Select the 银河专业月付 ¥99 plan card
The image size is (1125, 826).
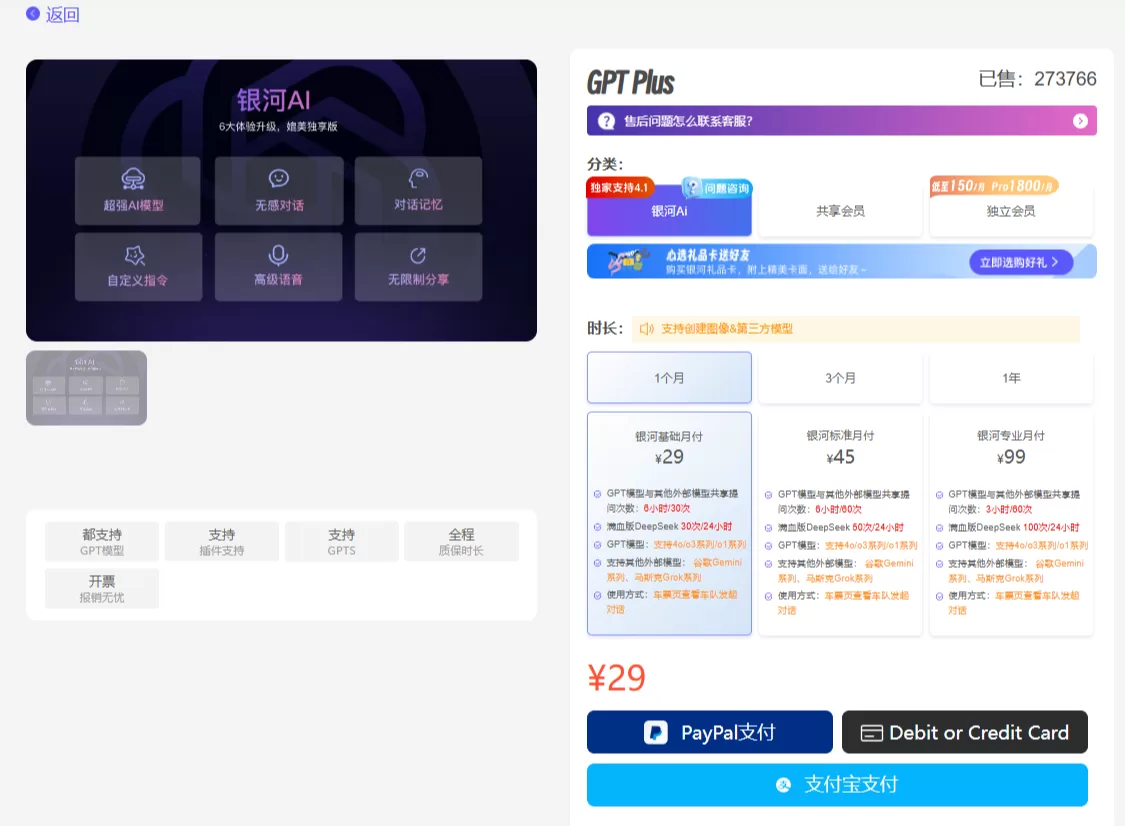pyautogui.click(x=1011, y=523)
